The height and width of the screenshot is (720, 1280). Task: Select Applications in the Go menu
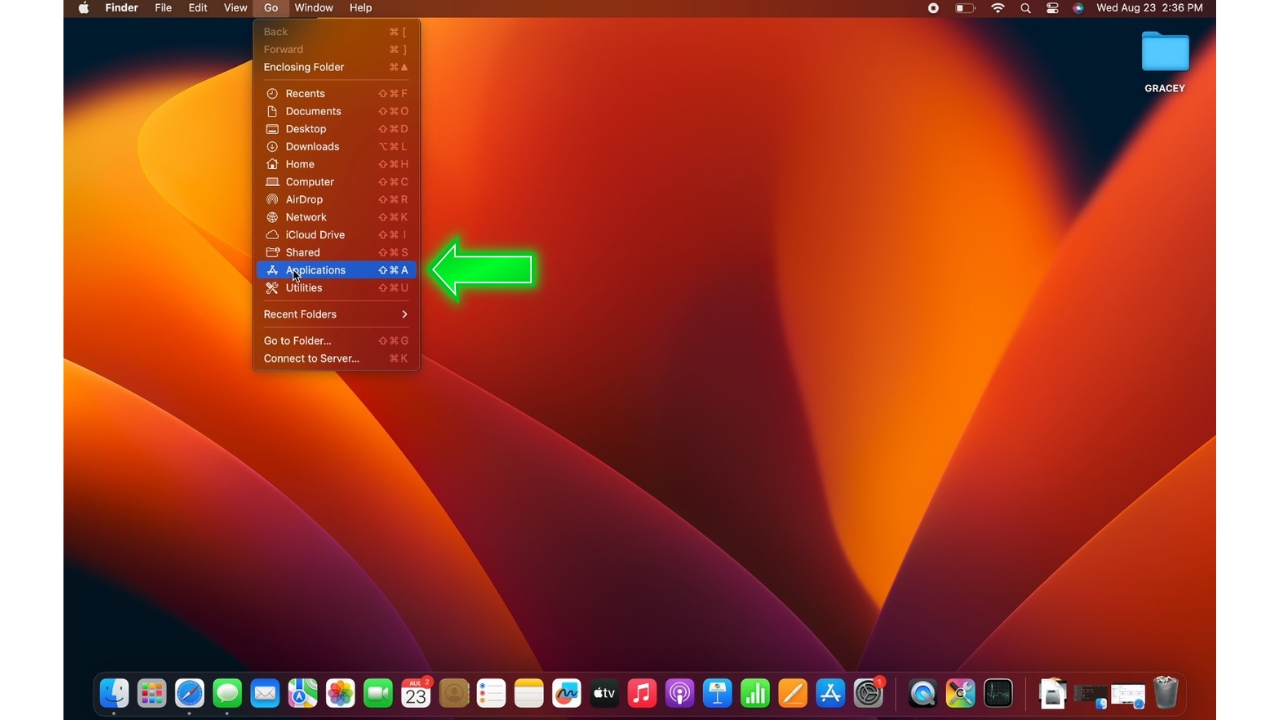tap(316, 269)
